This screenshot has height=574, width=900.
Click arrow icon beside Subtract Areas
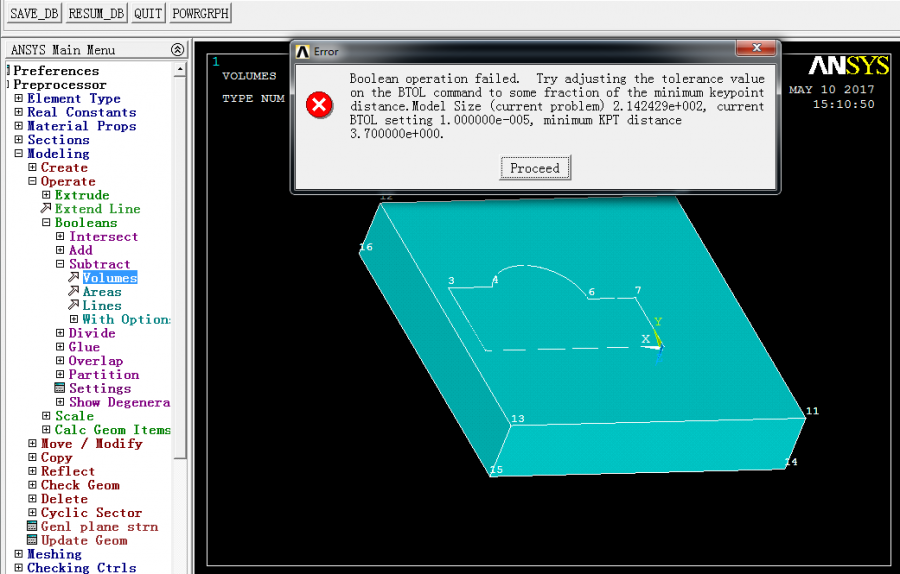[73, 291]
